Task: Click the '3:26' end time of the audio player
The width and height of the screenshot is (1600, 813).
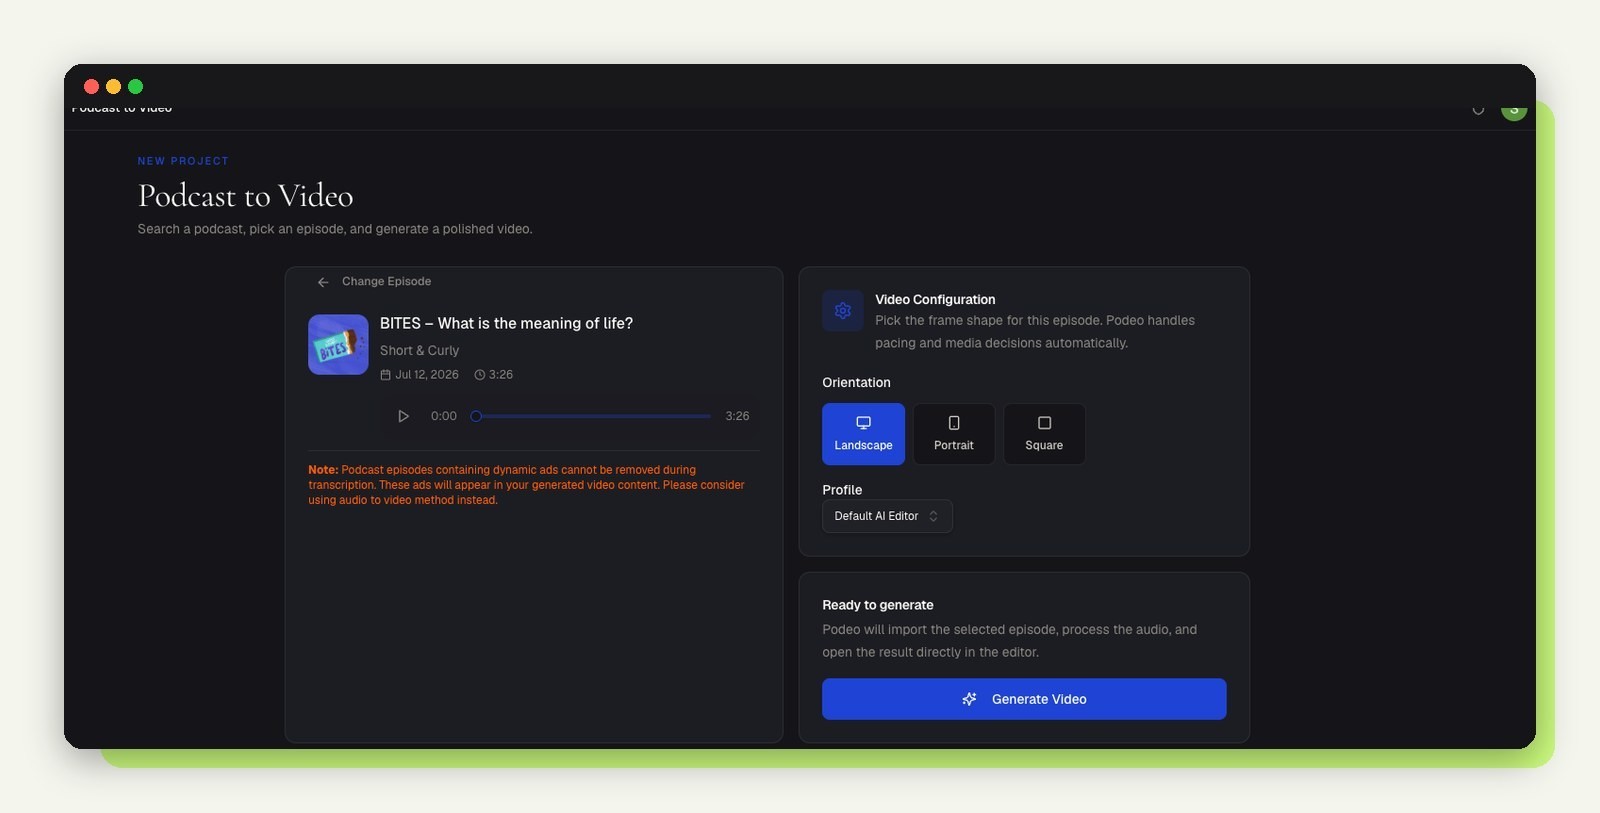Action: [737, 416]
